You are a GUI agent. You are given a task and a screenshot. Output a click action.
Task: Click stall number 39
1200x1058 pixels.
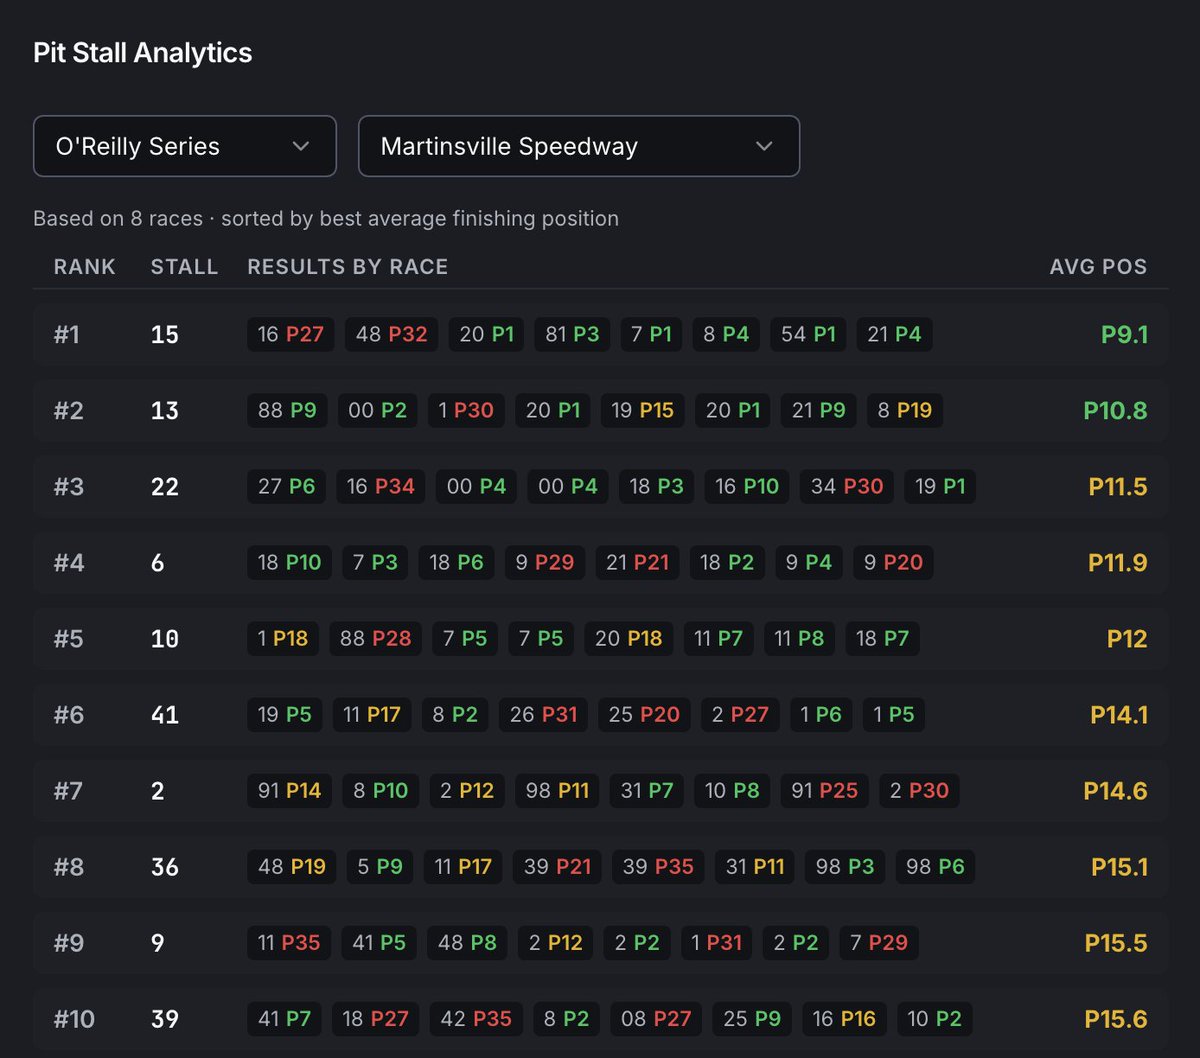[165, 1018]
